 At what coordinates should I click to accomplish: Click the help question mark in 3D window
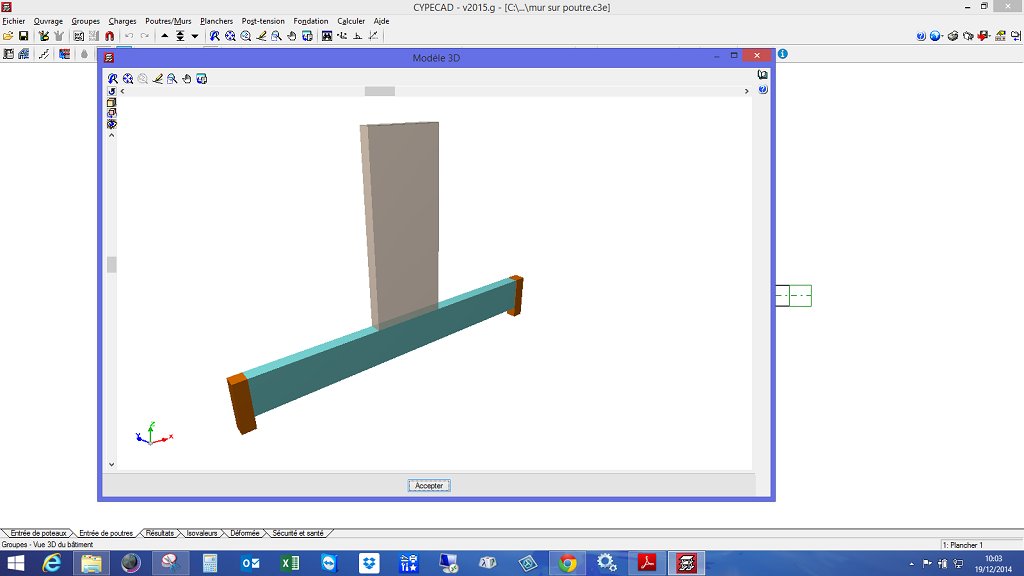pyautogui.click(x=763, y=89)
